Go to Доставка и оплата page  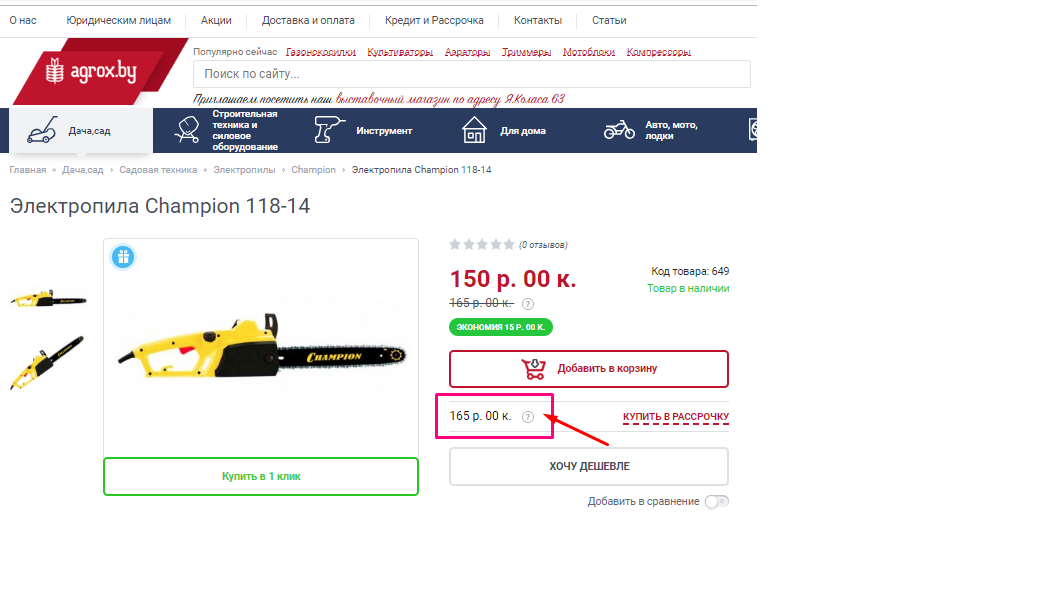coord(308,21)
